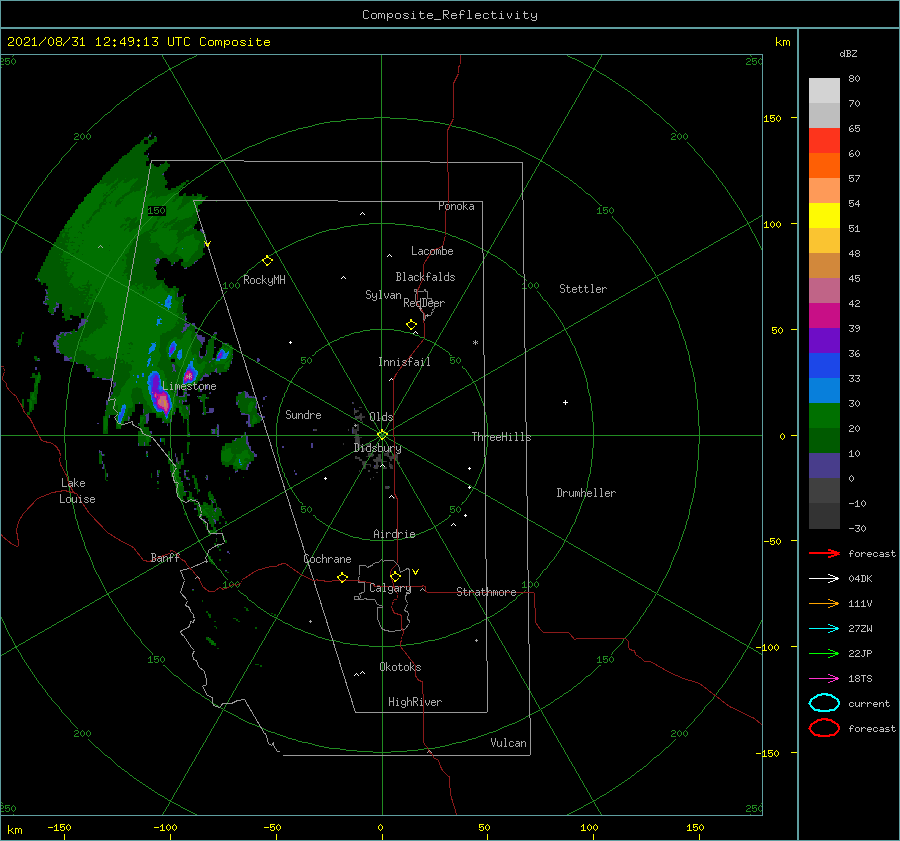Click the green 22JP arrow icon

tap(824, 653)
